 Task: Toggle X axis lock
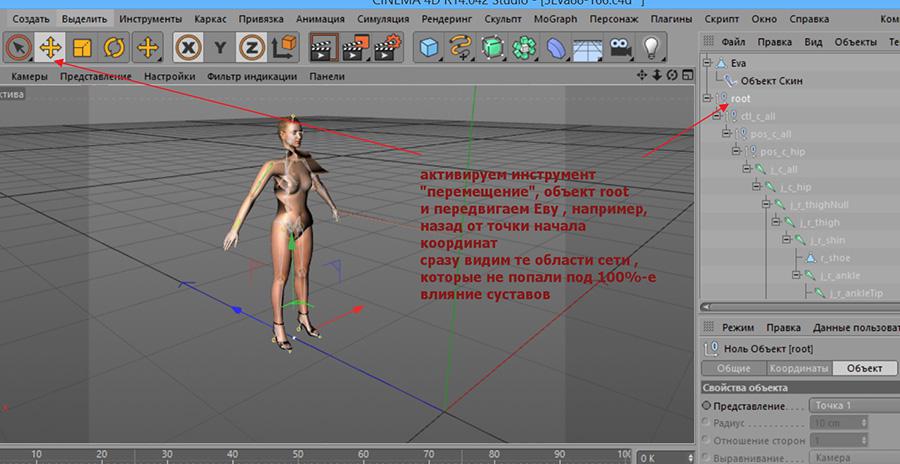click(x=187, y=47)
